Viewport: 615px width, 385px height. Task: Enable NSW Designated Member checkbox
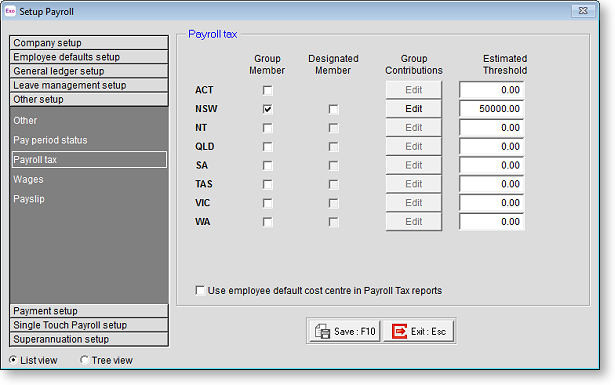333,109
